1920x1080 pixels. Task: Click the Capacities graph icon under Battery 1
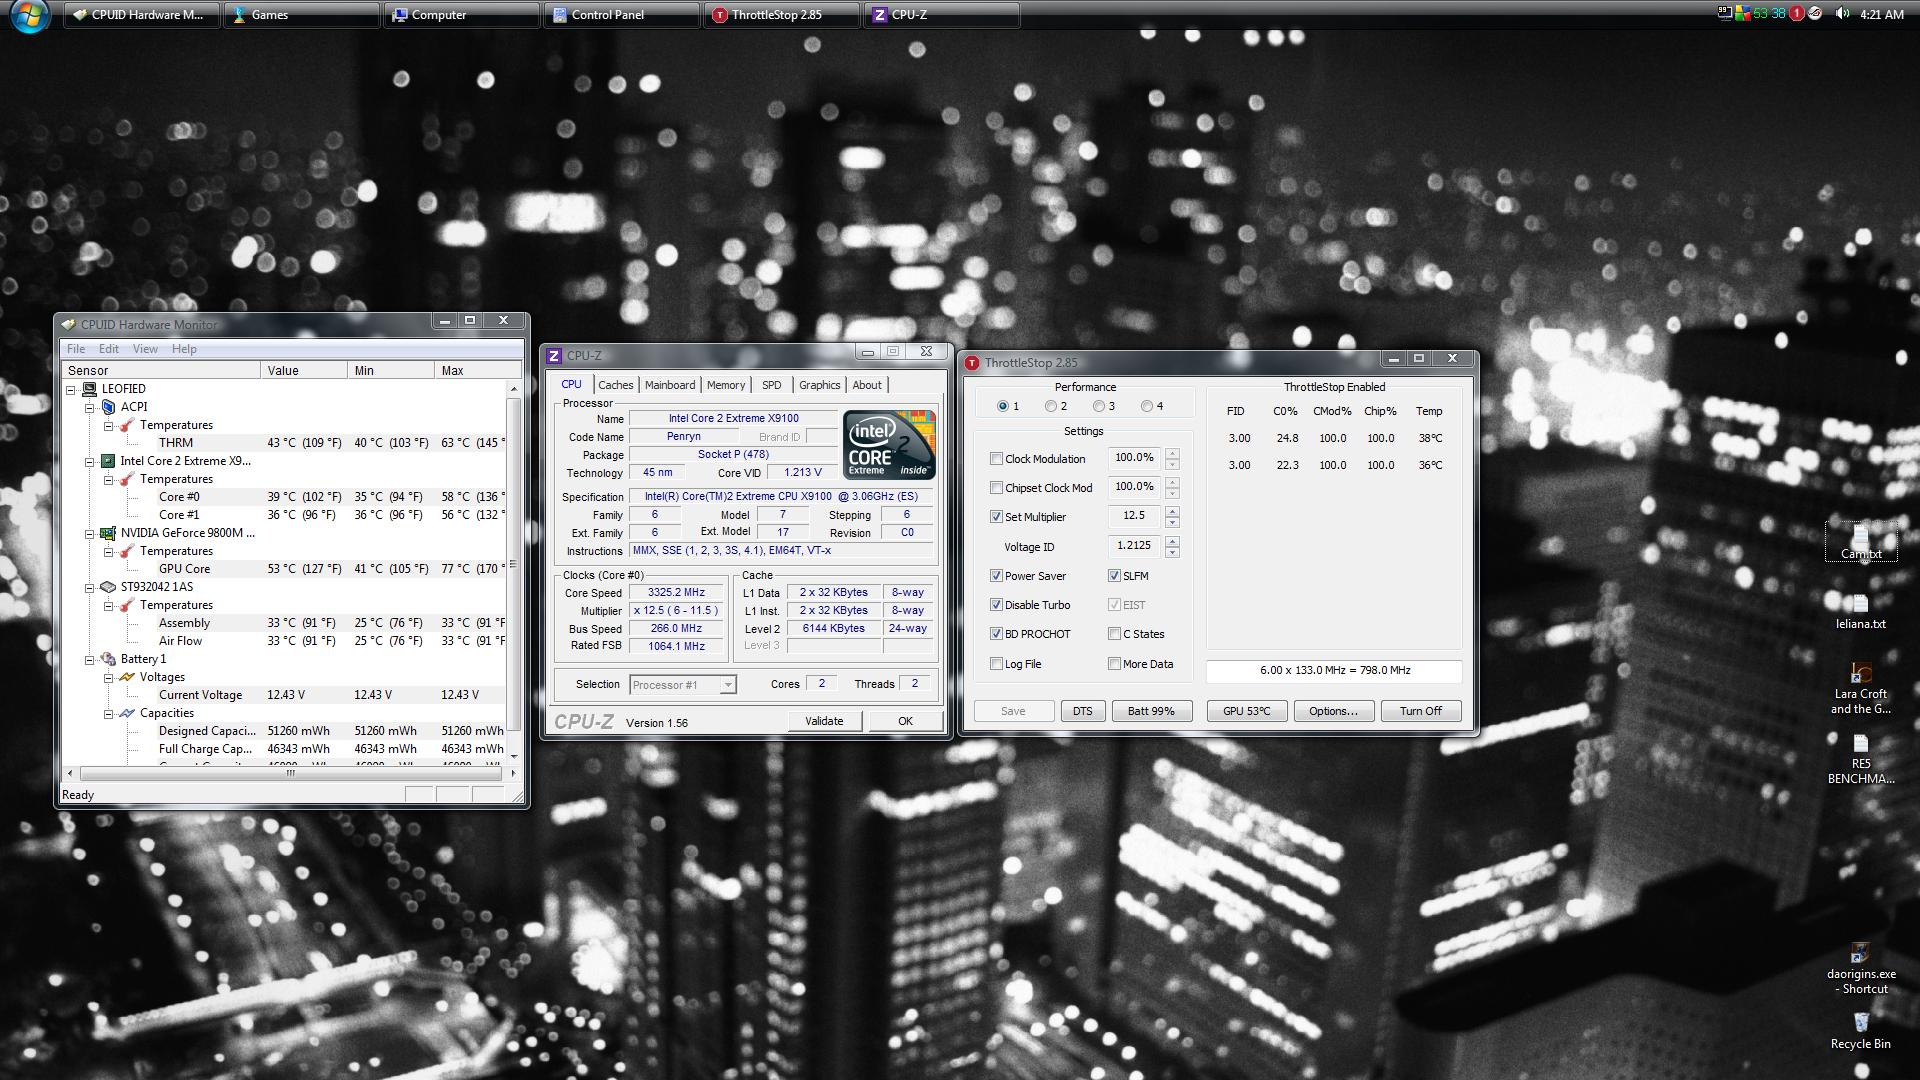[127, 713]
